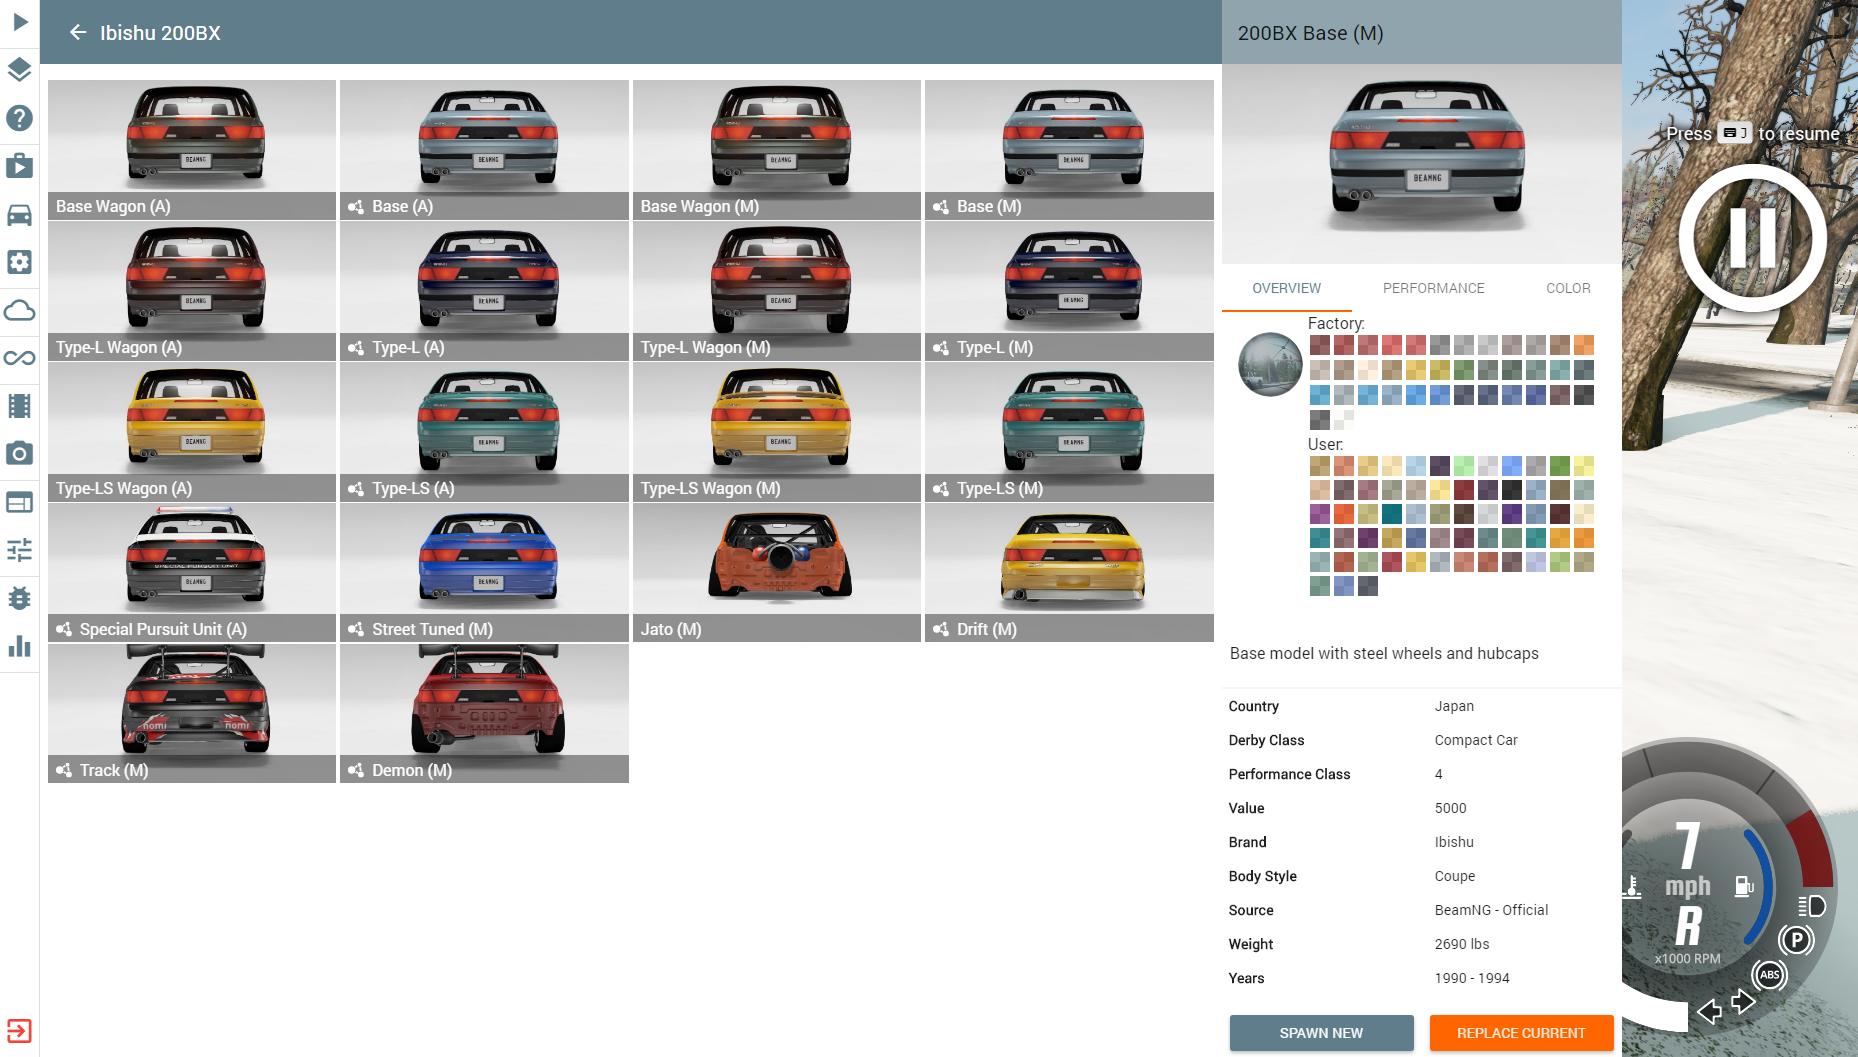Open the bar chart statistics icon
Viewport: 1858px width, 1057px height.
(20, 646)
